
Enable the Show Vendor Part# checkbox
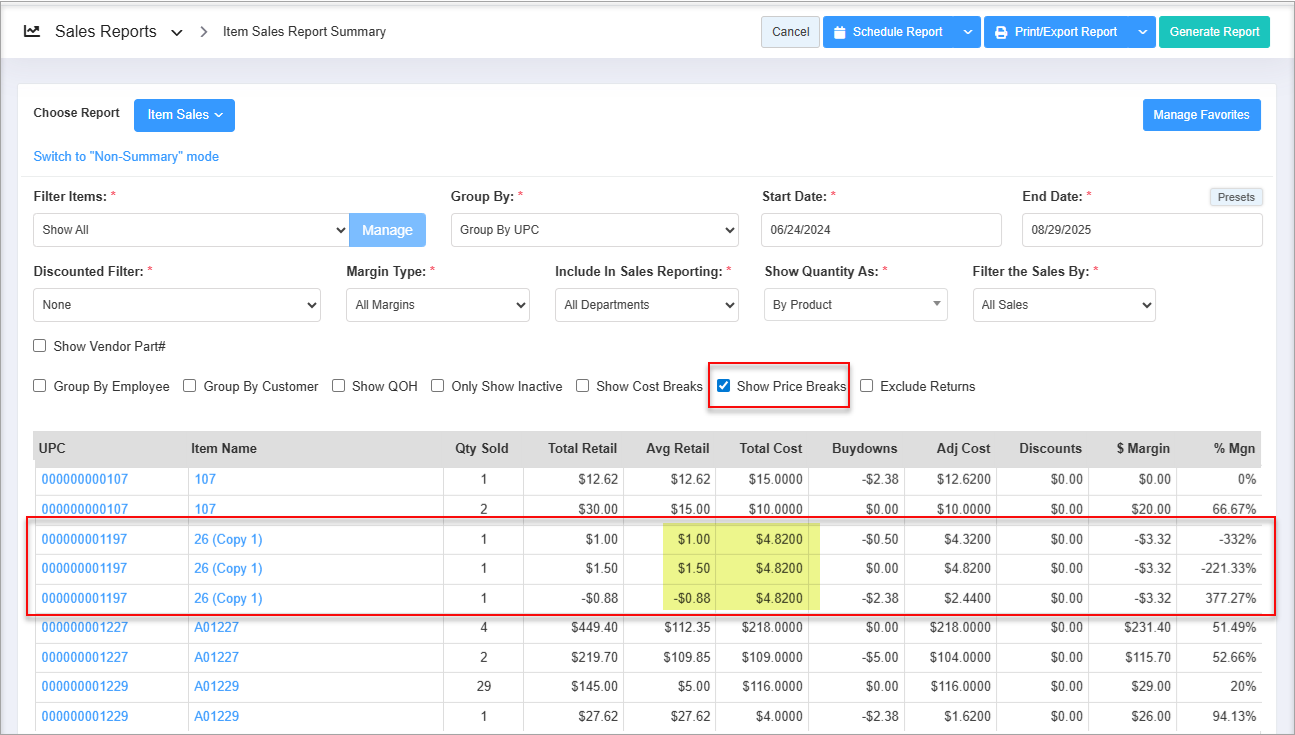pos(40,346)
